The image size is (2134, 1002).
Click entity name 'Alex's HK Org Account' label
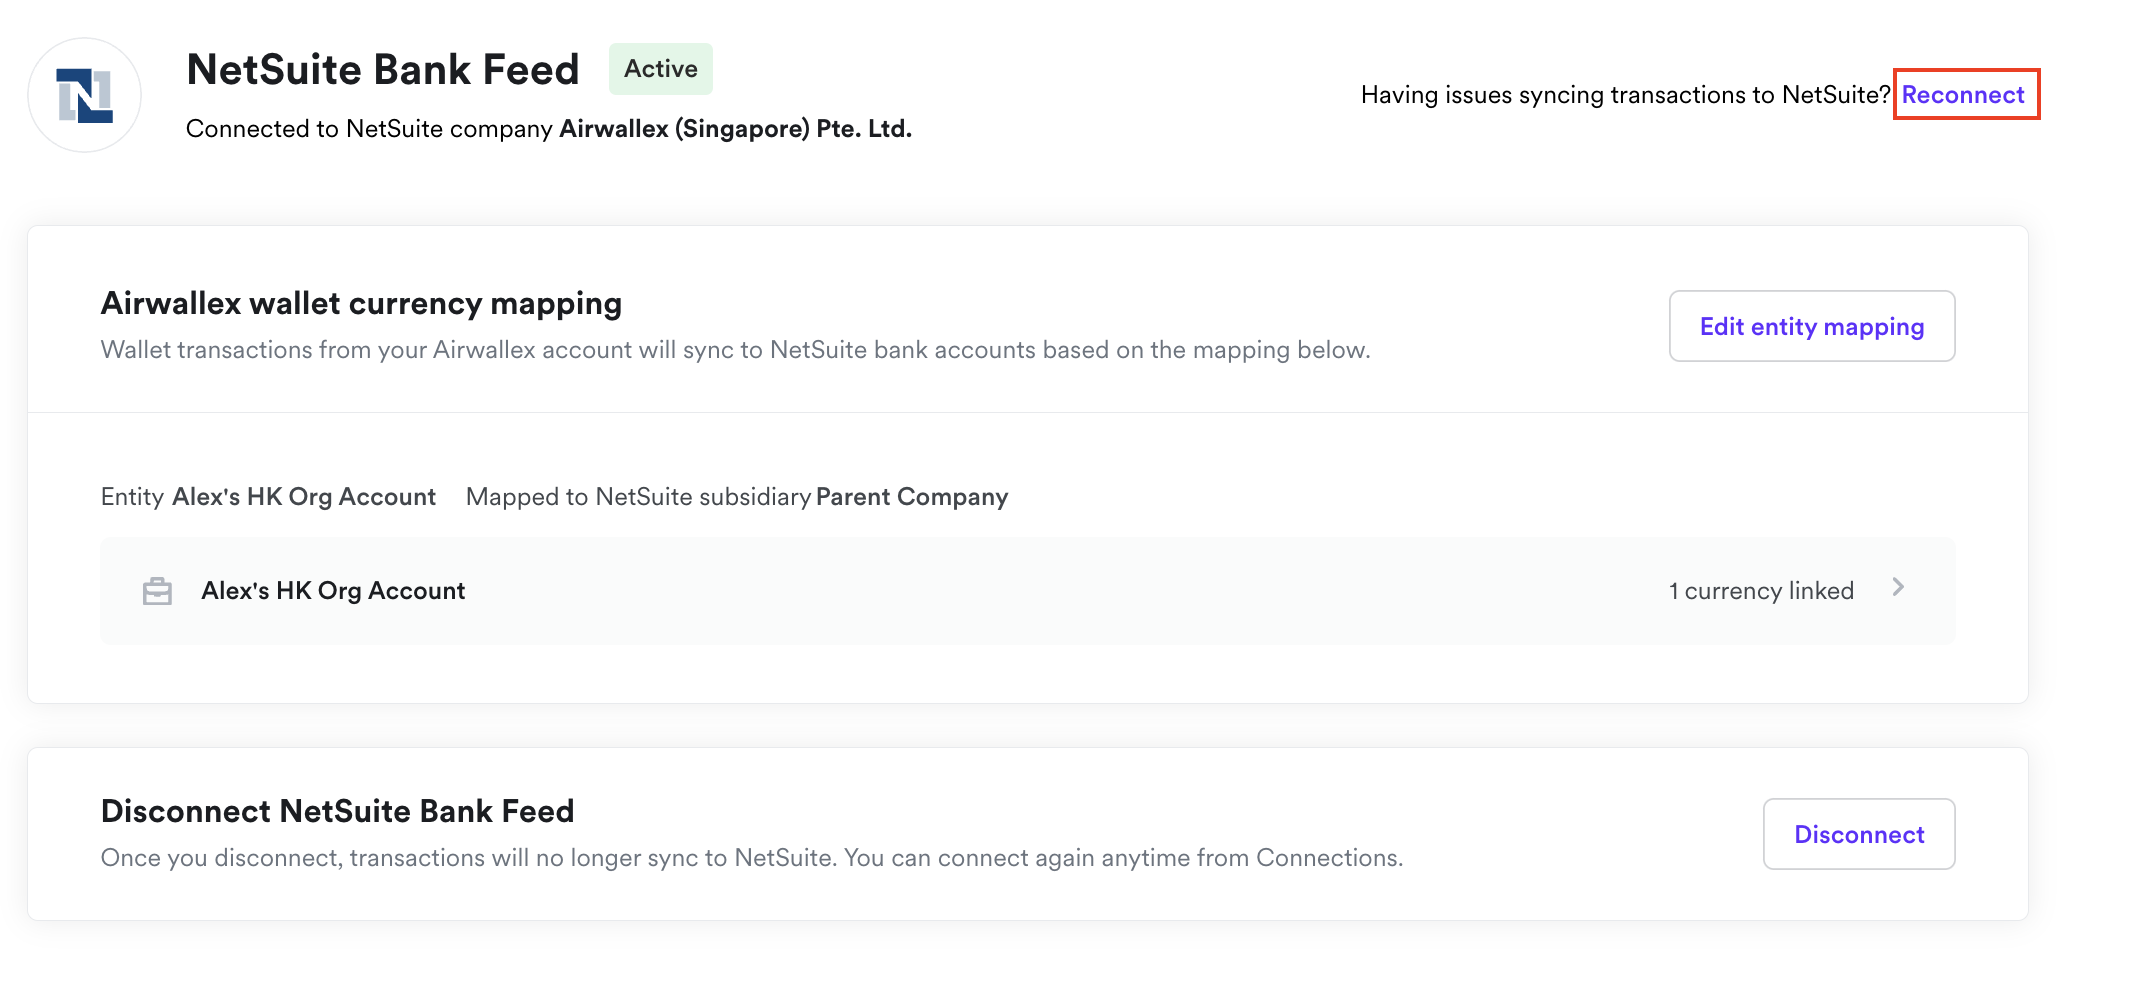[x=304, y=497]
